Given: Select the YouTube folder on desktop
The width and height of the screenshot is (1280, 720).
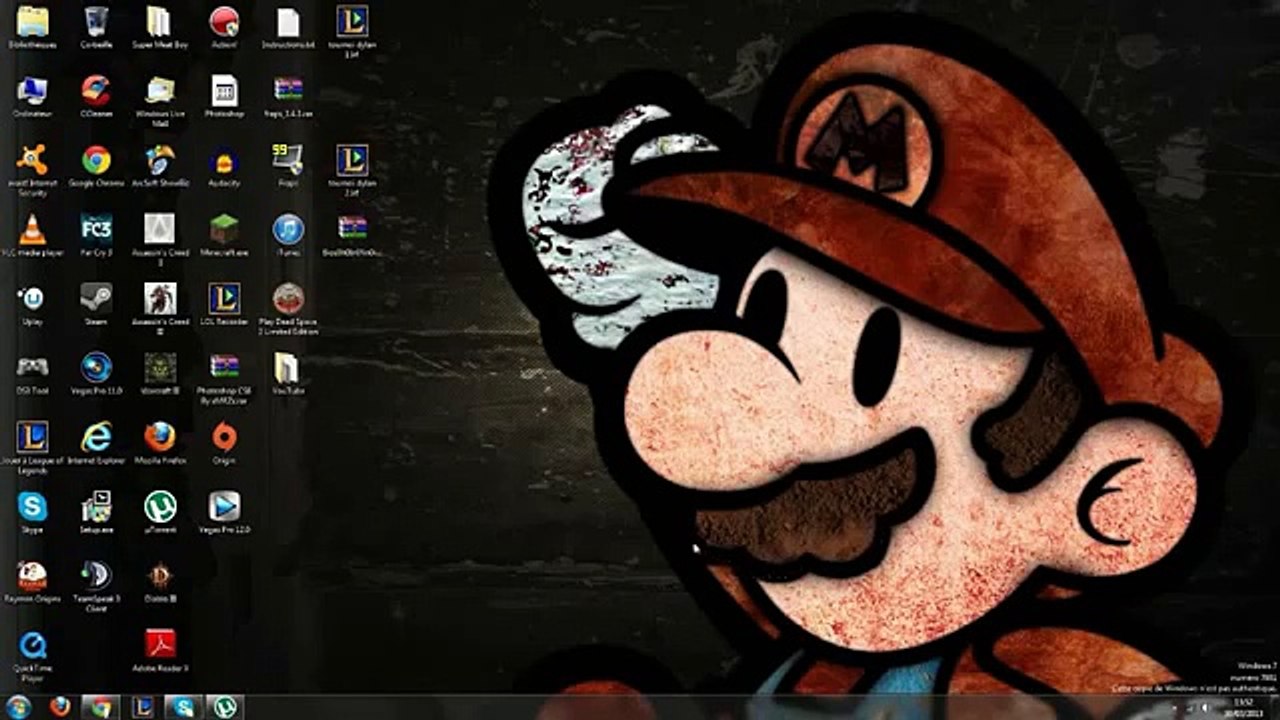Looking at the screenshot, I should [287, 368].
